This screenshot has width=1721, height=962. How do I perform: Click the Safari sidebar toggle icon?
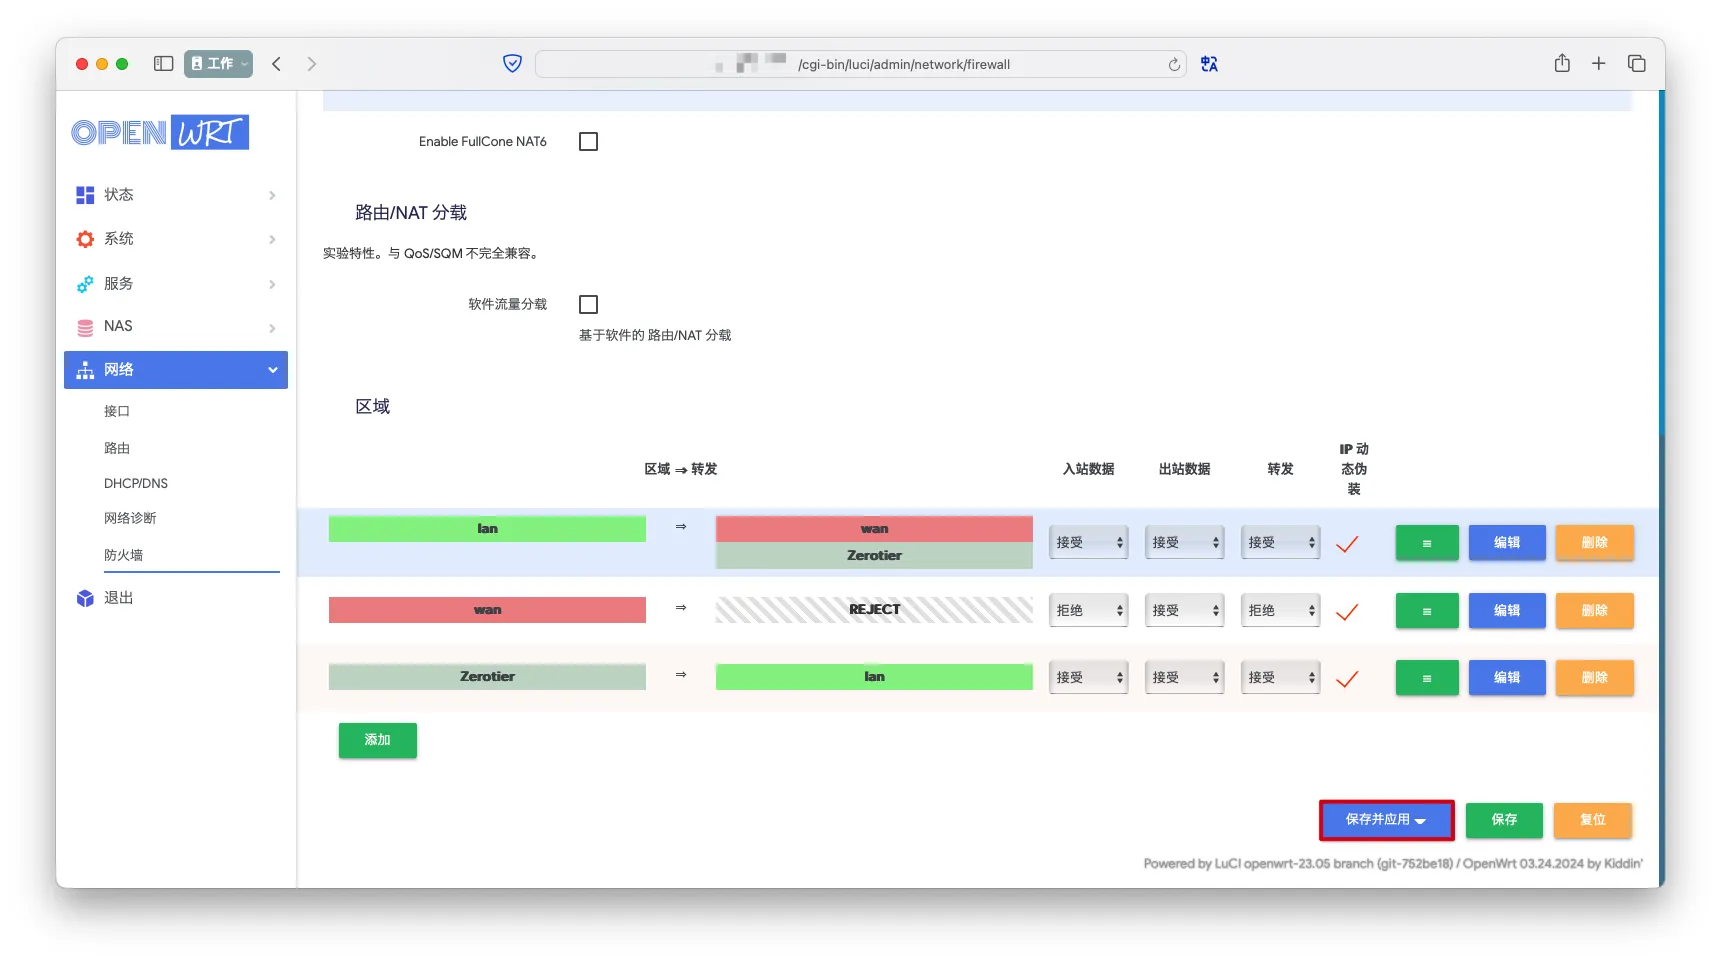click(x=163, y=63)
